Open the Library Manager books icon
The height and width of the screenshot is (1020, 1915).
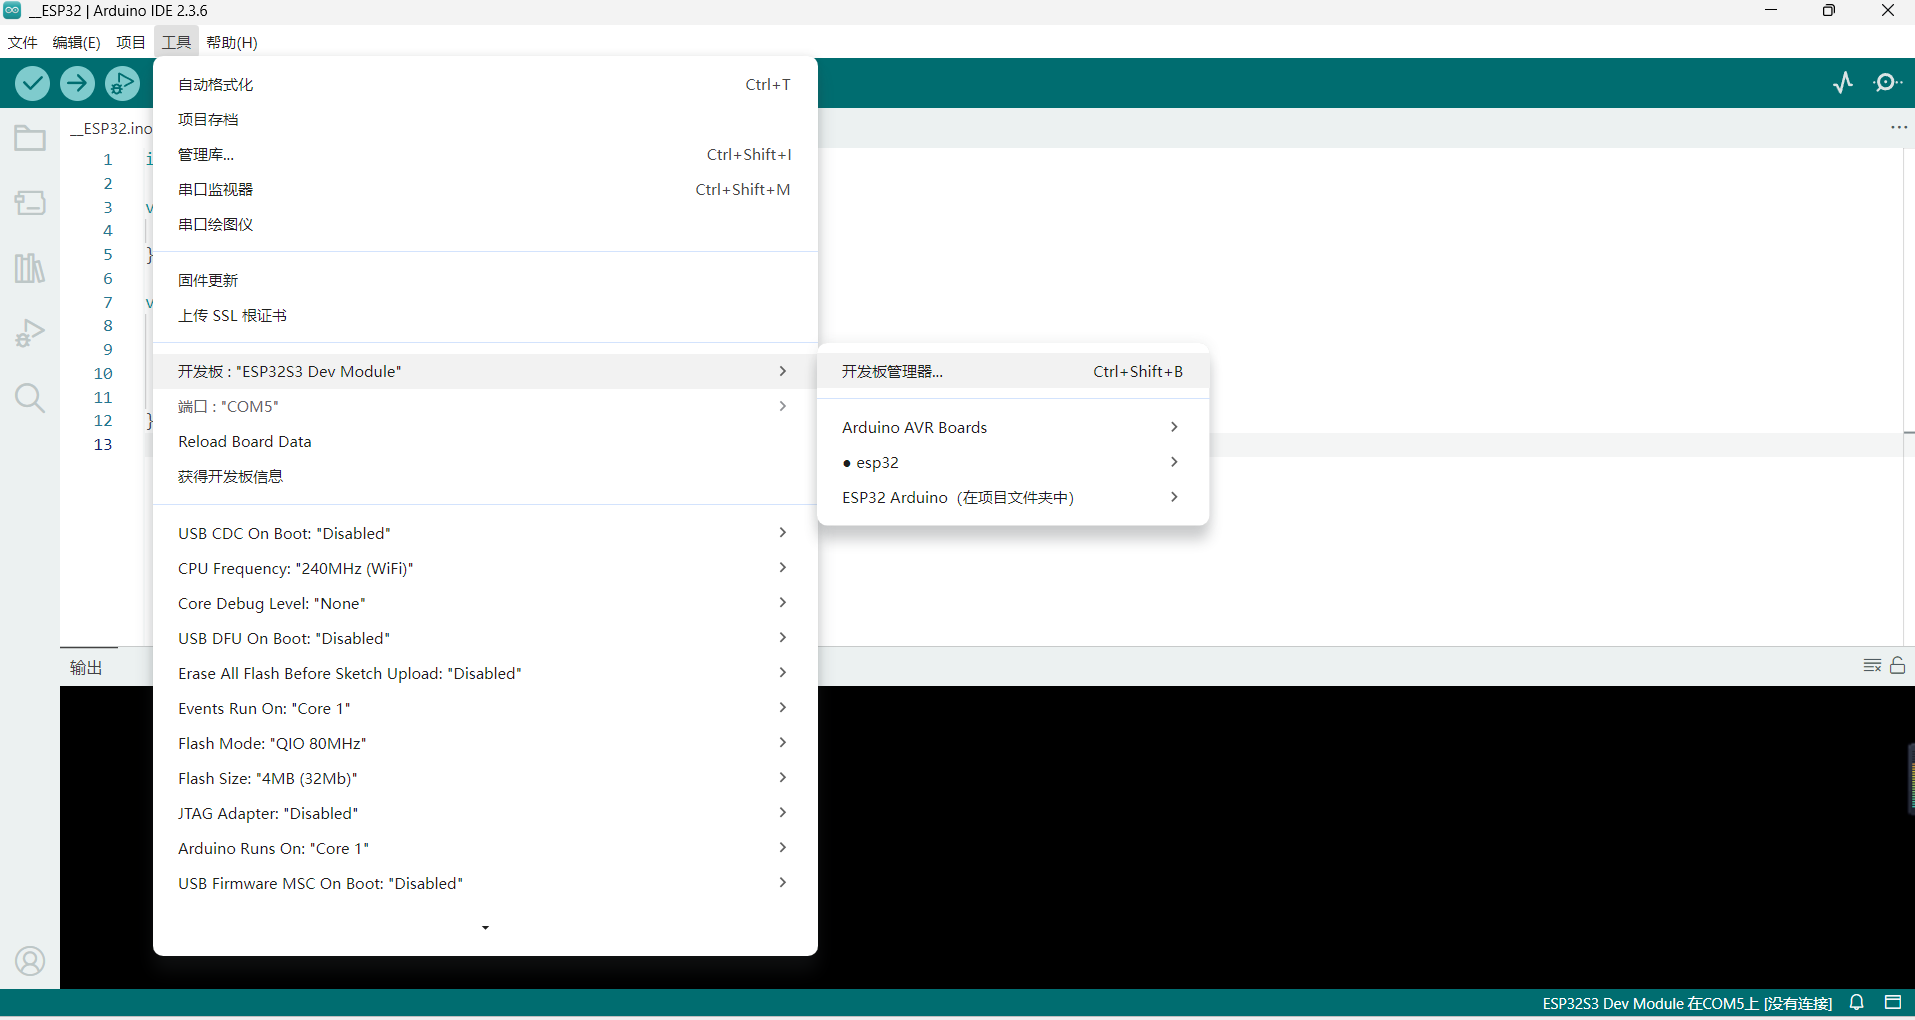click(30, 268)
